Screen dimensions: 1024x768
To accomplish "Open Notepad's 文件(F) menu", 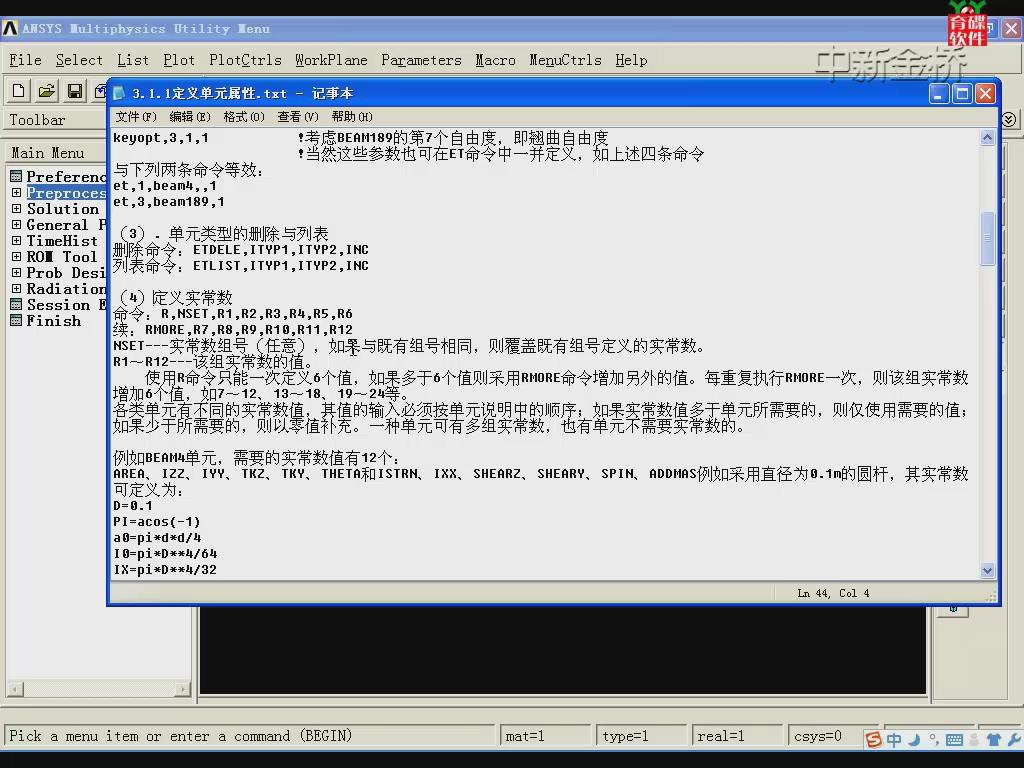I will click(x=136, y=117).
